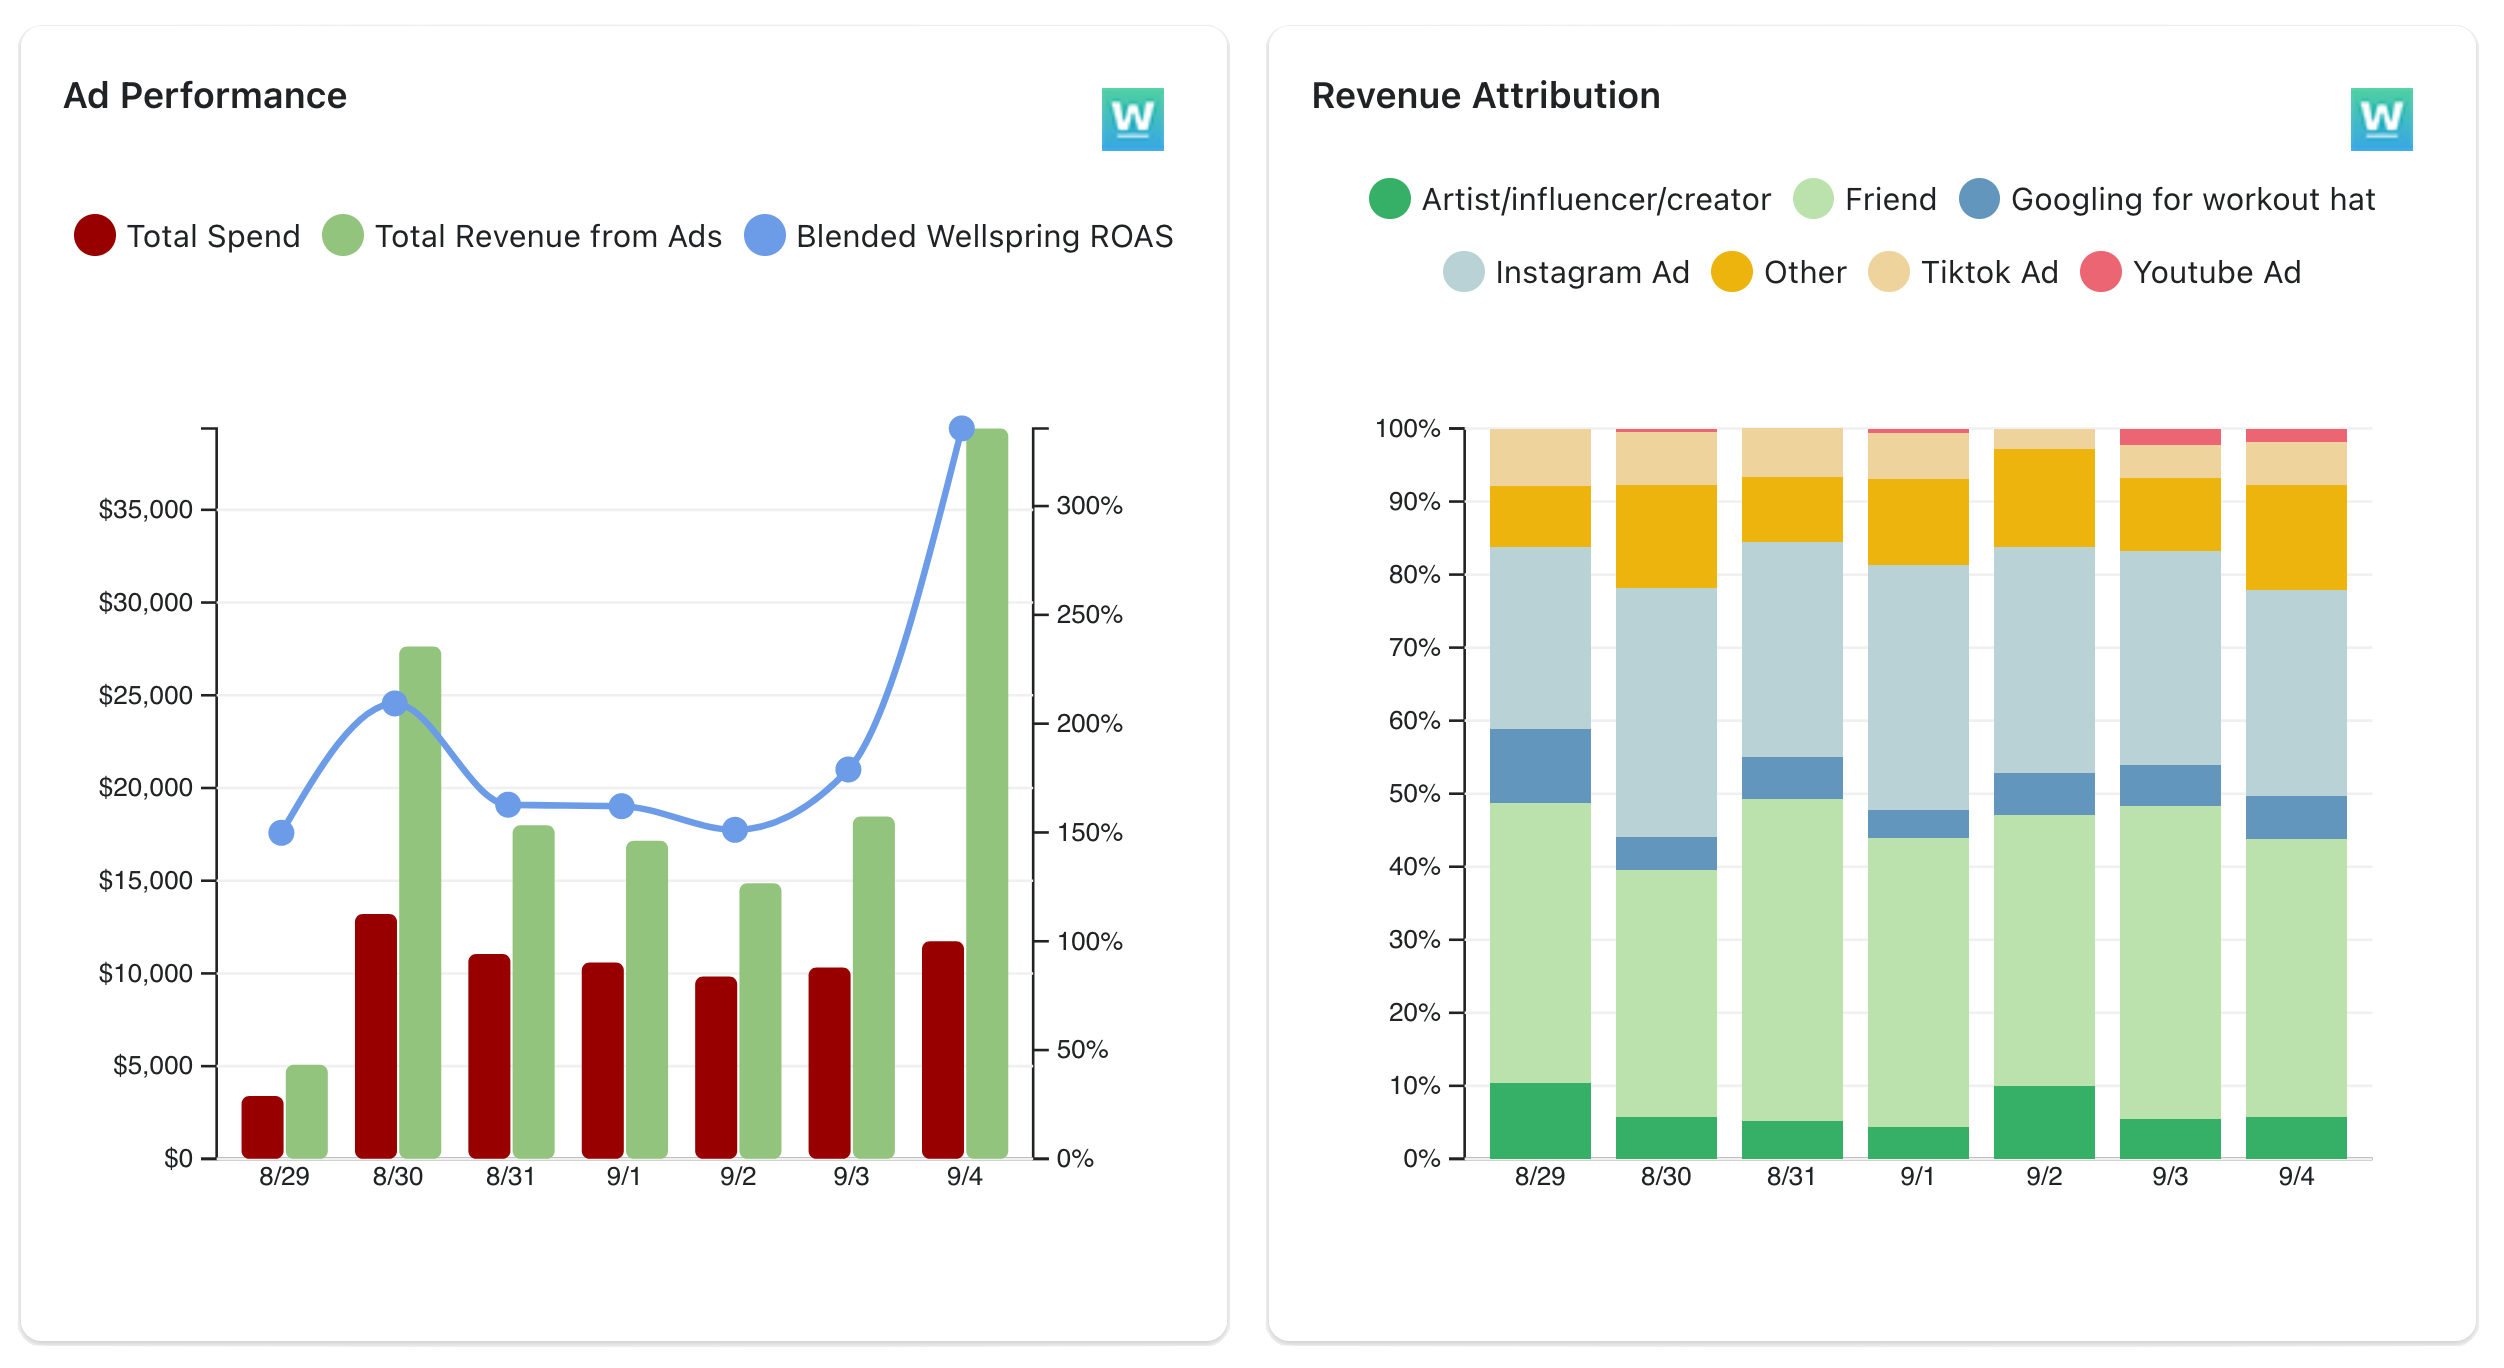
Task: Select green revenue bar for 9/4
Action: (x=987, y=800)
